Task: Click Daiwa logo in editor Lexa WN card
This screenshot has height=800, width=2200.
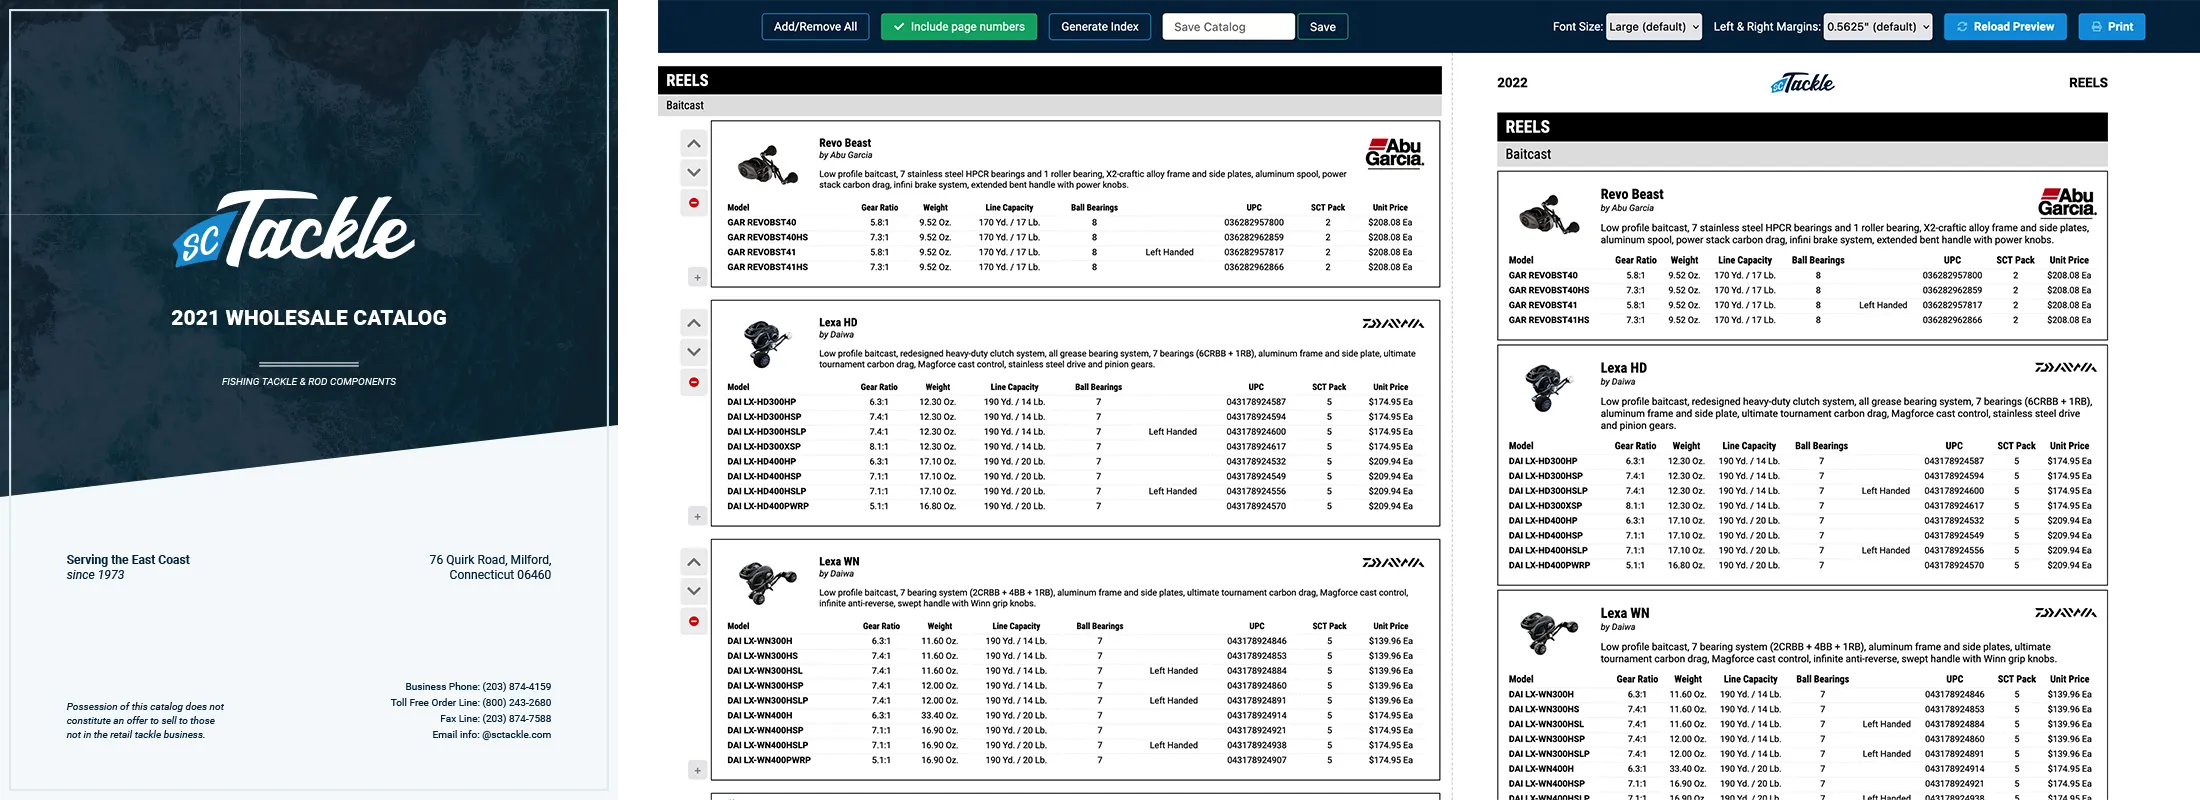Action: point(1393,562)
